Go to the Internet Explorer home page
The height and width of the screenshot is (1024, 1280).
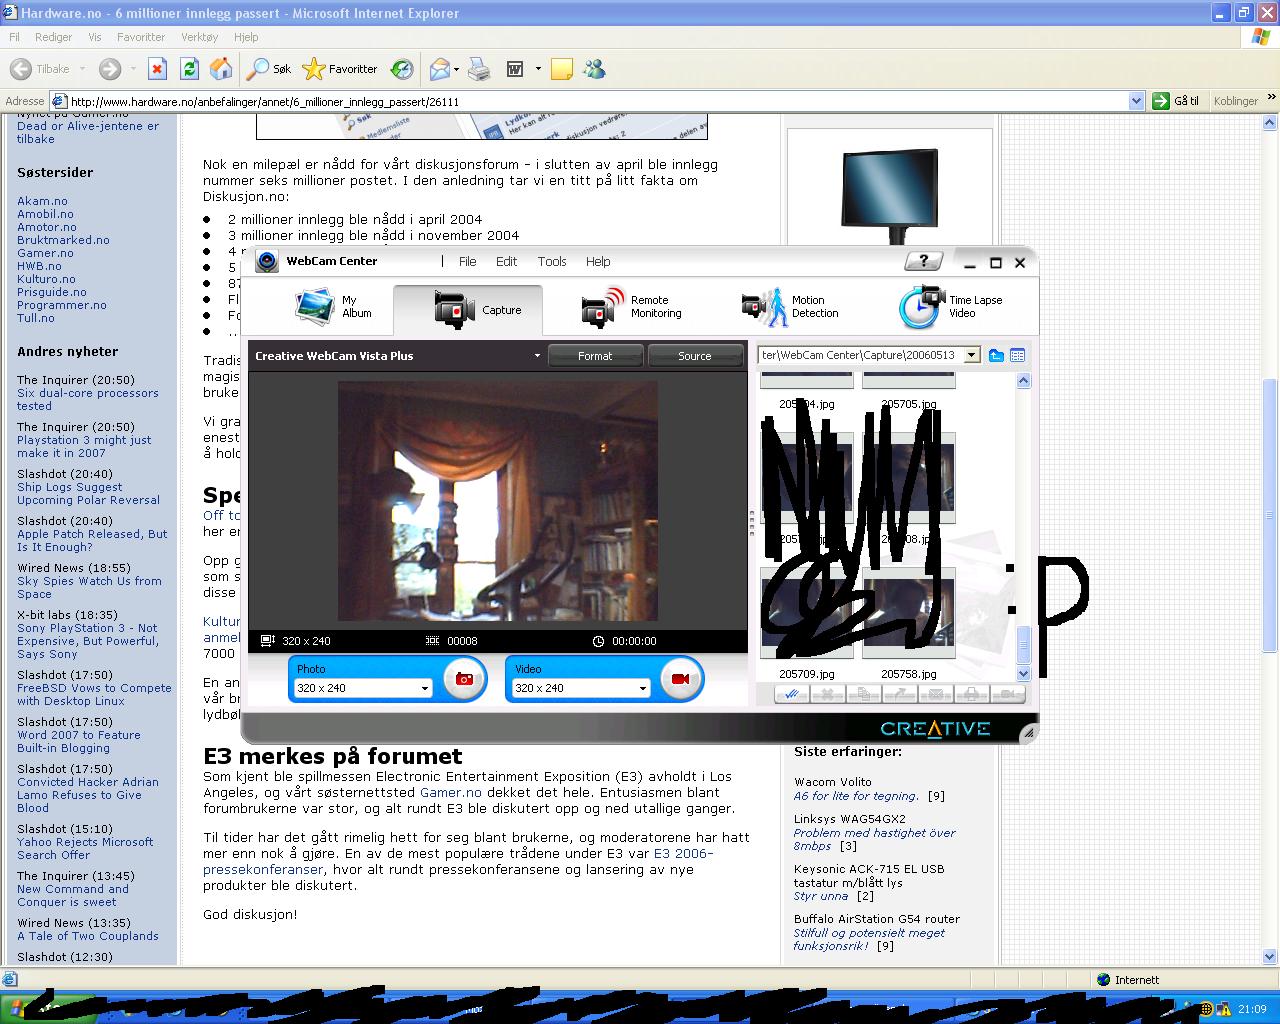coord(221,69)
